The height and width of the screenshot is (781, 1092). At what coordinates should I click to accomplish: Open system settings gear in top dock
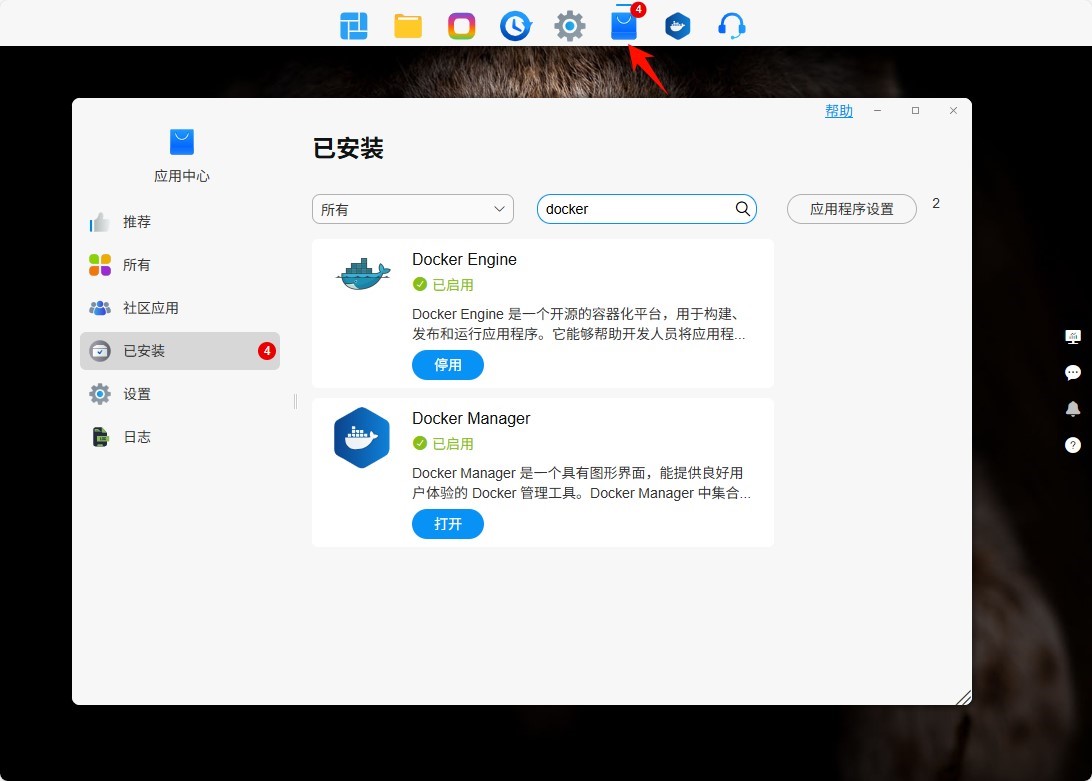pos(570,26)
